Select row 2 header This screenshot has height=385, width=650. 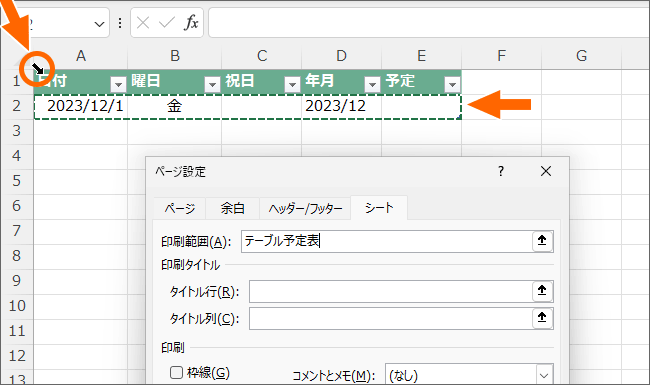(17, 106)
